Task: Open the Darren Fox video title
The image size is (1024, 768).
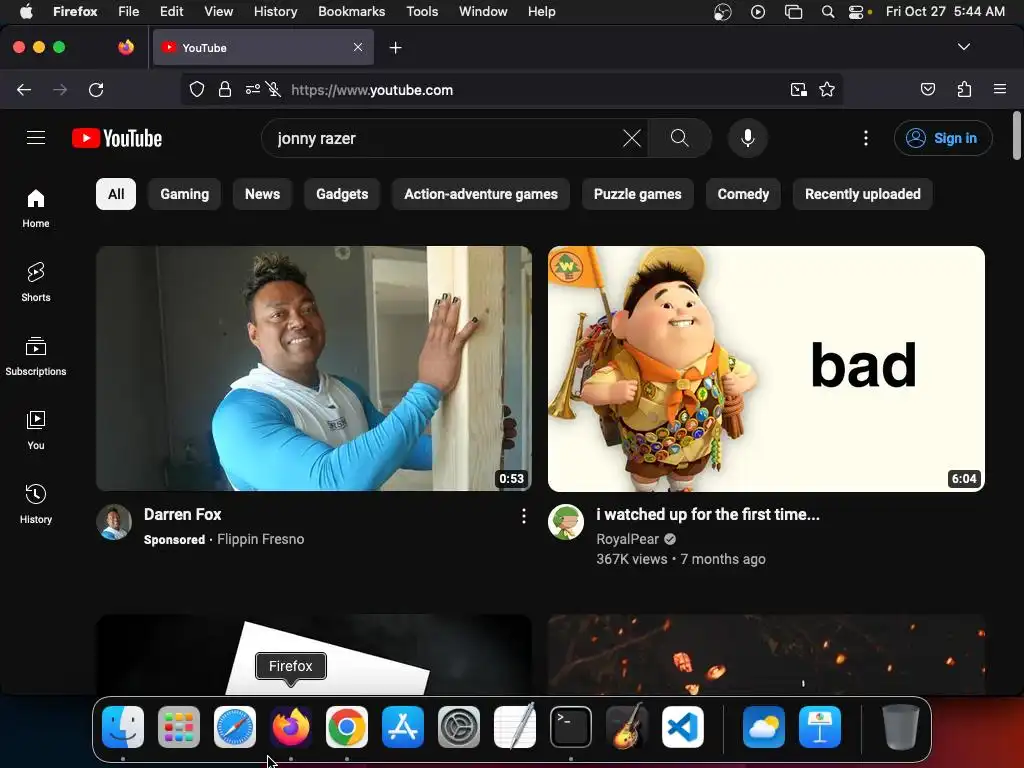Action: click(x=183, y=515)
